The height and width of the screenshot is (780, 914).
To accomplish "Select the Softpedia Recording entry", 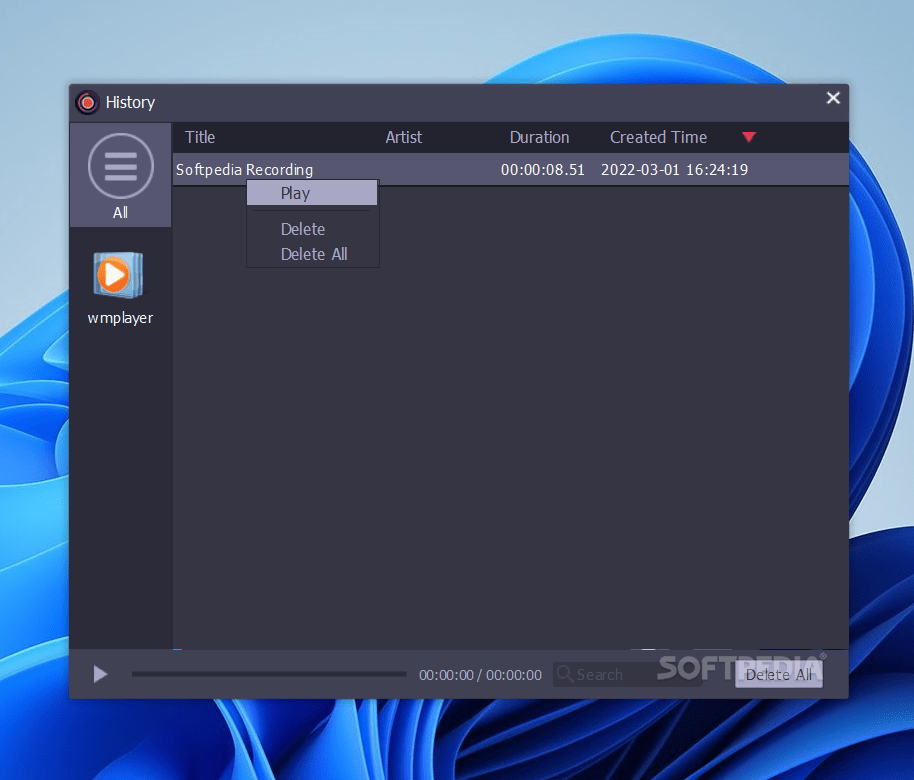I will [x=244, y=169].
